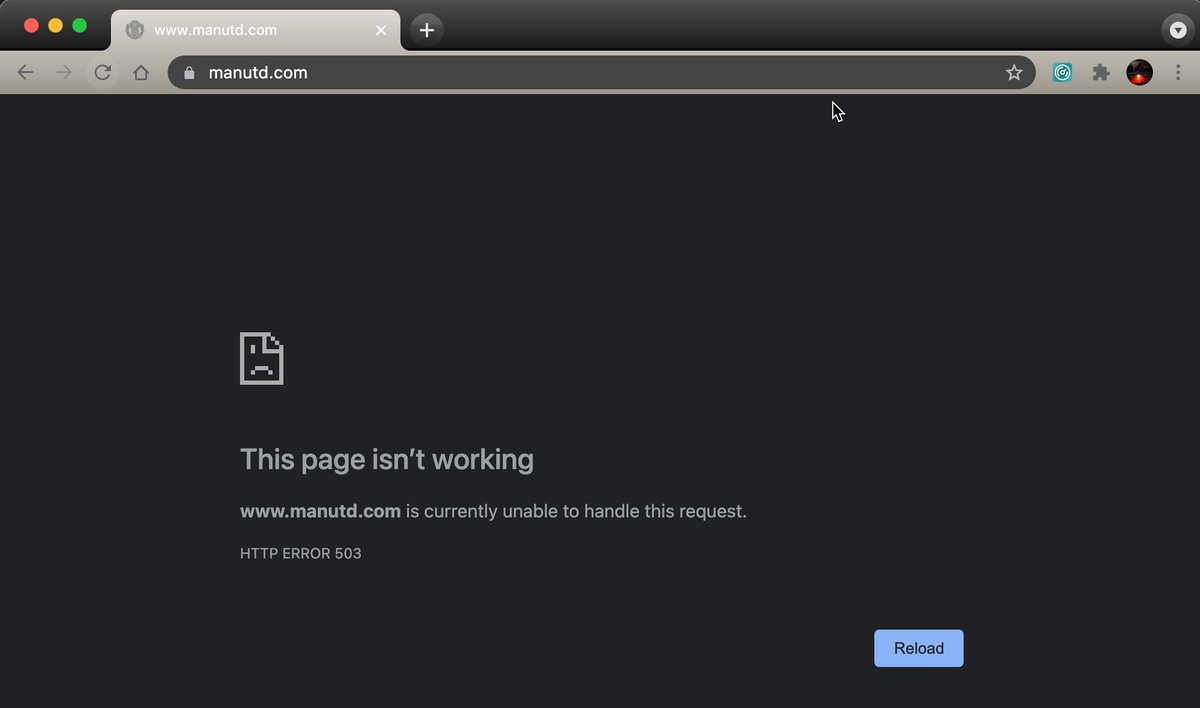Reload page with toolbar refresh icon
The height and width of the screenshot is (708, 1200).
pos(102,72)
